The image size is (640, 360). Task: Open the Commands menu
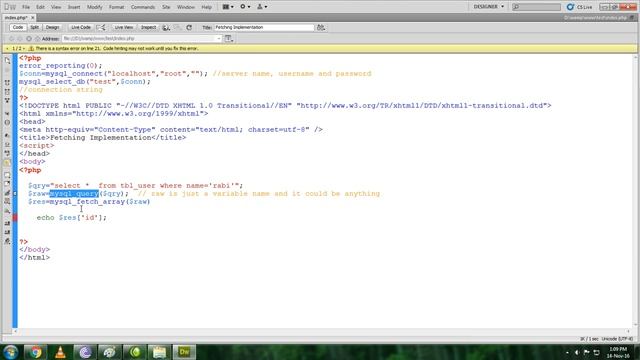point(143,7)
